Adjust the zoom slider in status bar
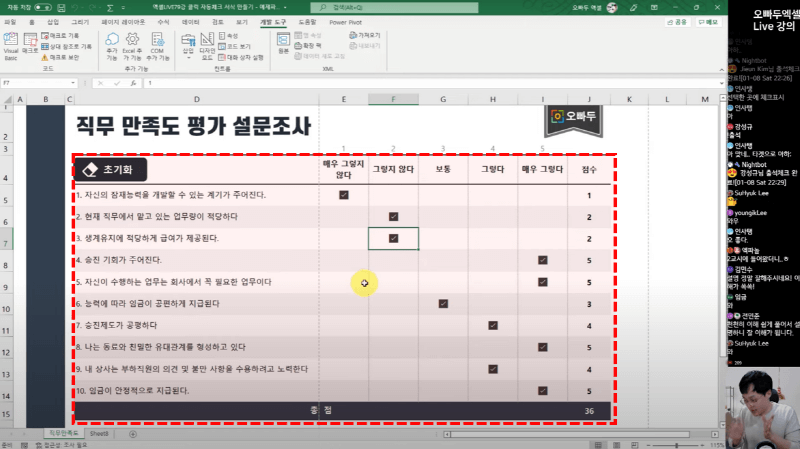800x449 pixels. click(677, 445)
